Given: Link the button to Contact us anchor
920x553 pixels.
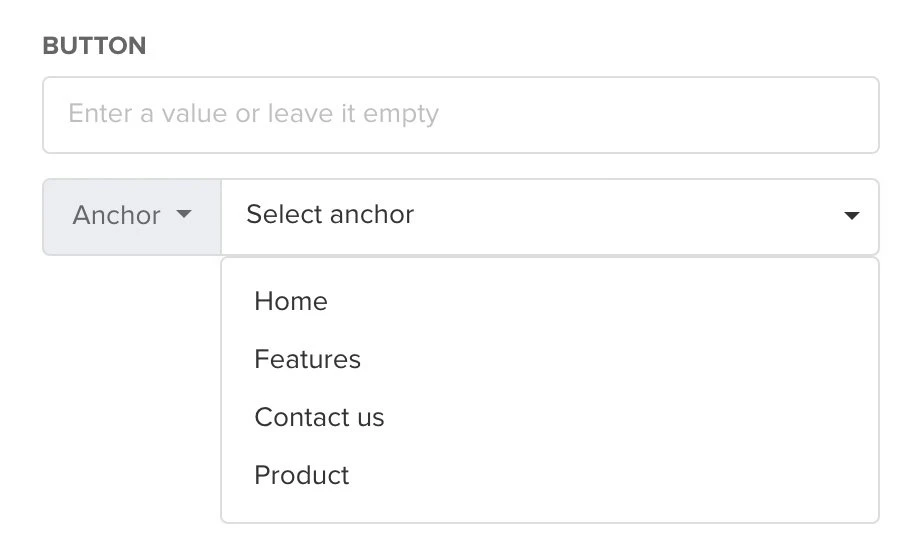Looking at the screenshot, I should (319, 418).
